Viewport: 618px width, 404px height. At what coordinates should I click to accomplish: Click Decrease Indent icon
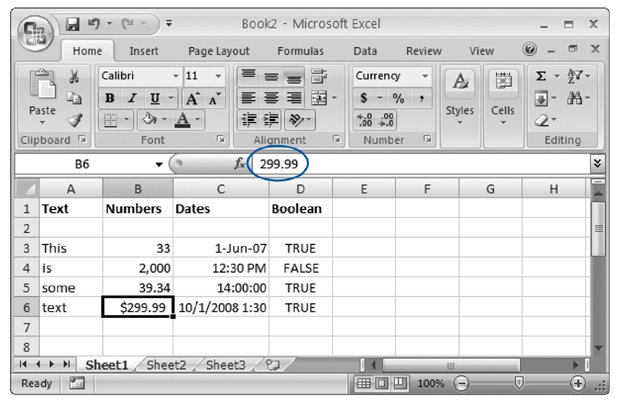pyautogui.click(x=249, y=119)
